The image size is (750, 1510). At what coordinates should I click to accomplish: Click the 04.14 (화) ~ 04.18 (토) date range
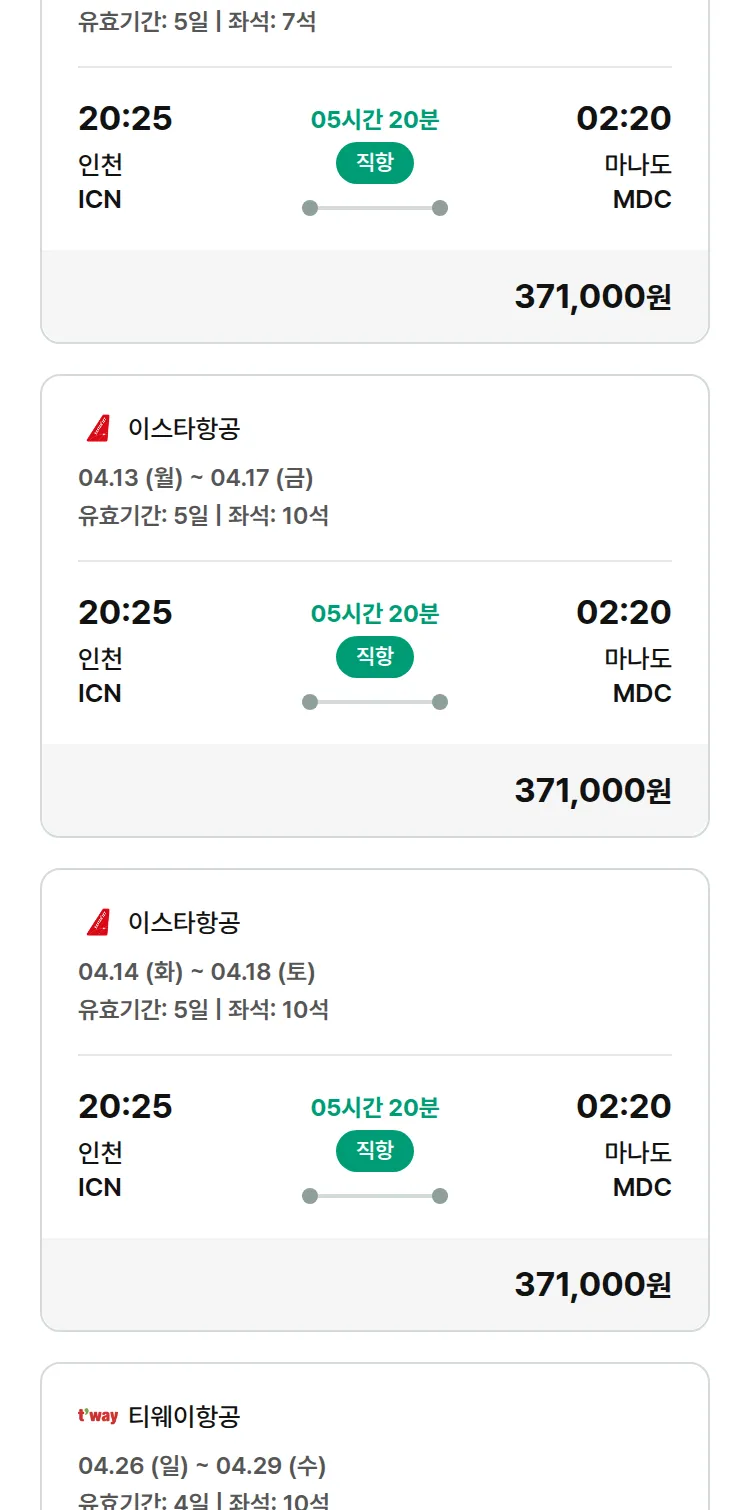[x=197, y=972]
